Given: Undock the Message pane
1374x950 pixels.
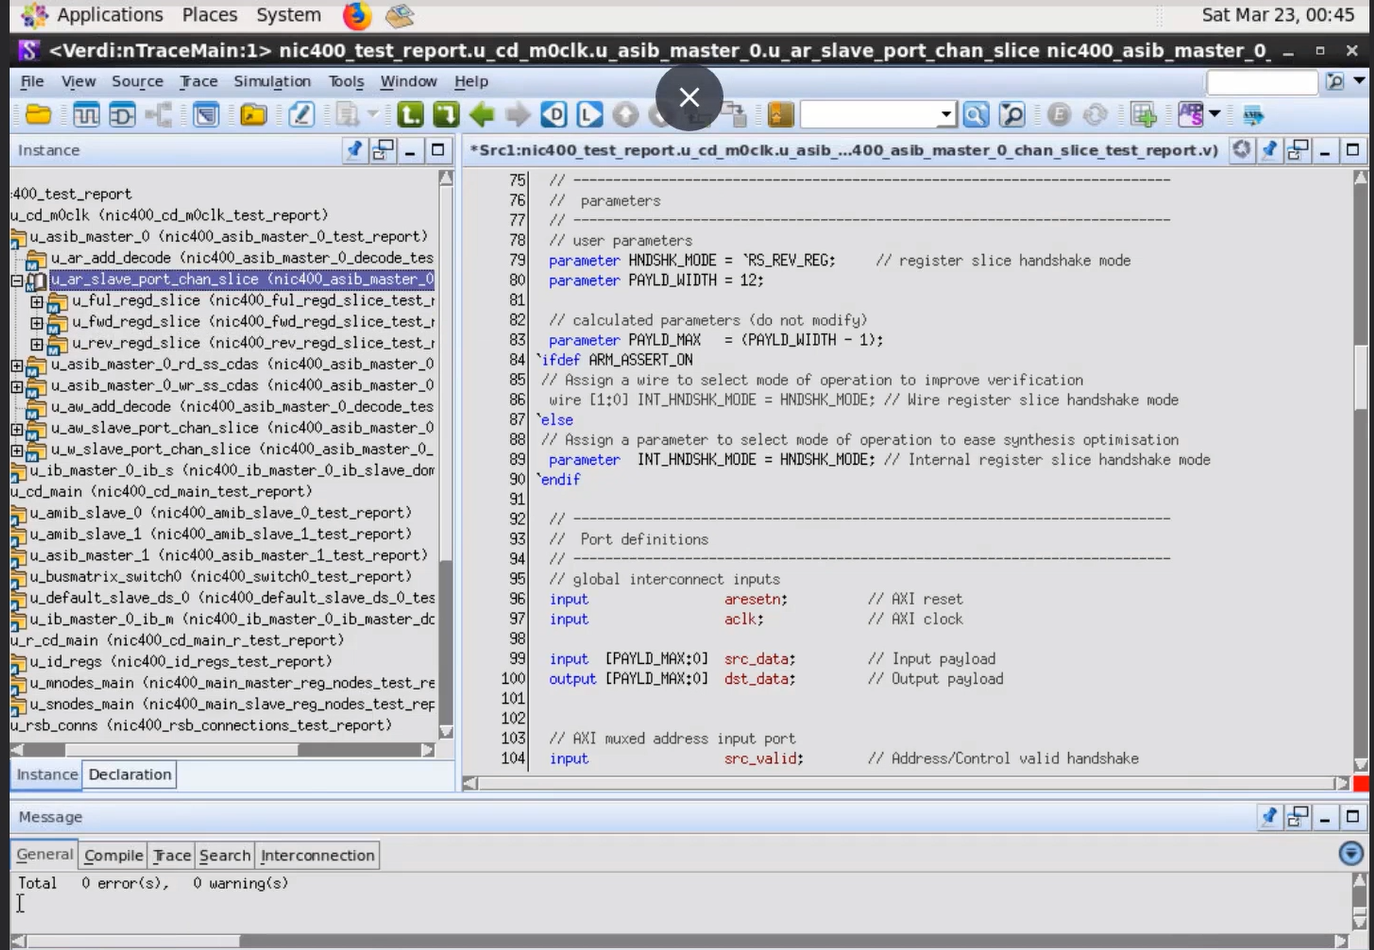Looking at the screenshot, I should (x=1297, y=817).
